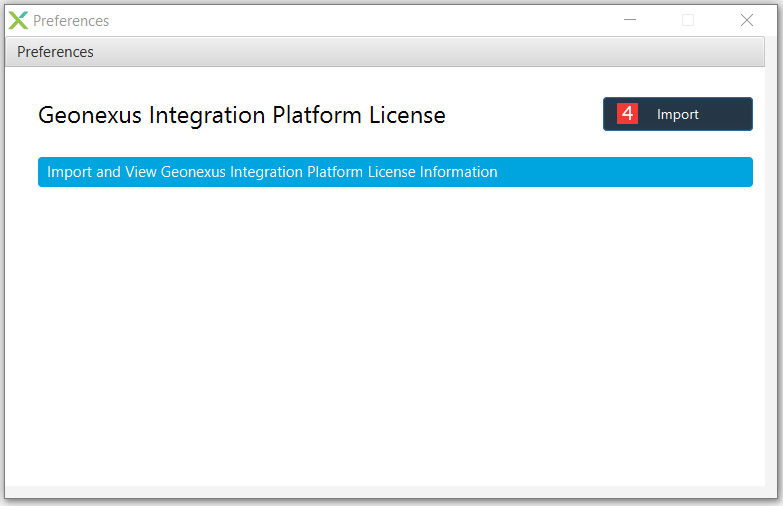Click the word Geonexus in the heading
Image resolution: width=783 pixels, height=506 pixels.
(x=90, y=115)
